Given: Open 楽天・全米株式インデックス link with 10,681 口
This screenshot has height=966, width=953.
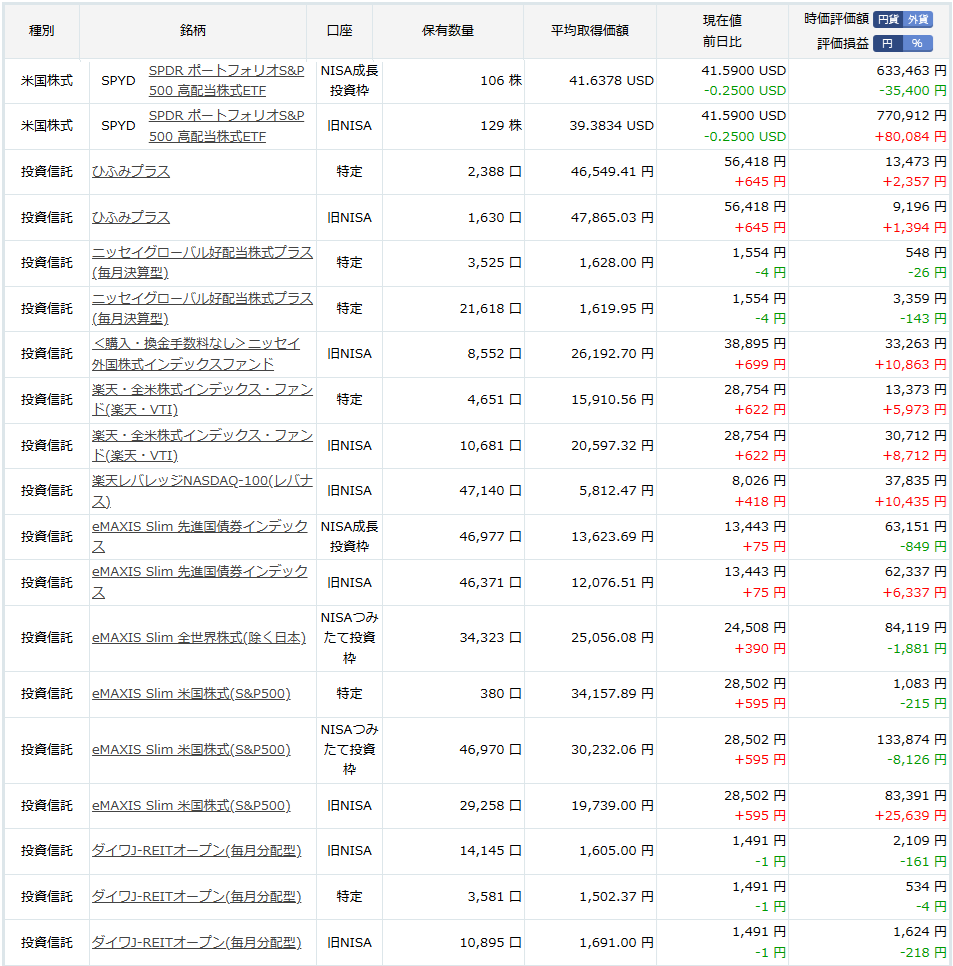Looking at the screenshot, I should point(202,445).
